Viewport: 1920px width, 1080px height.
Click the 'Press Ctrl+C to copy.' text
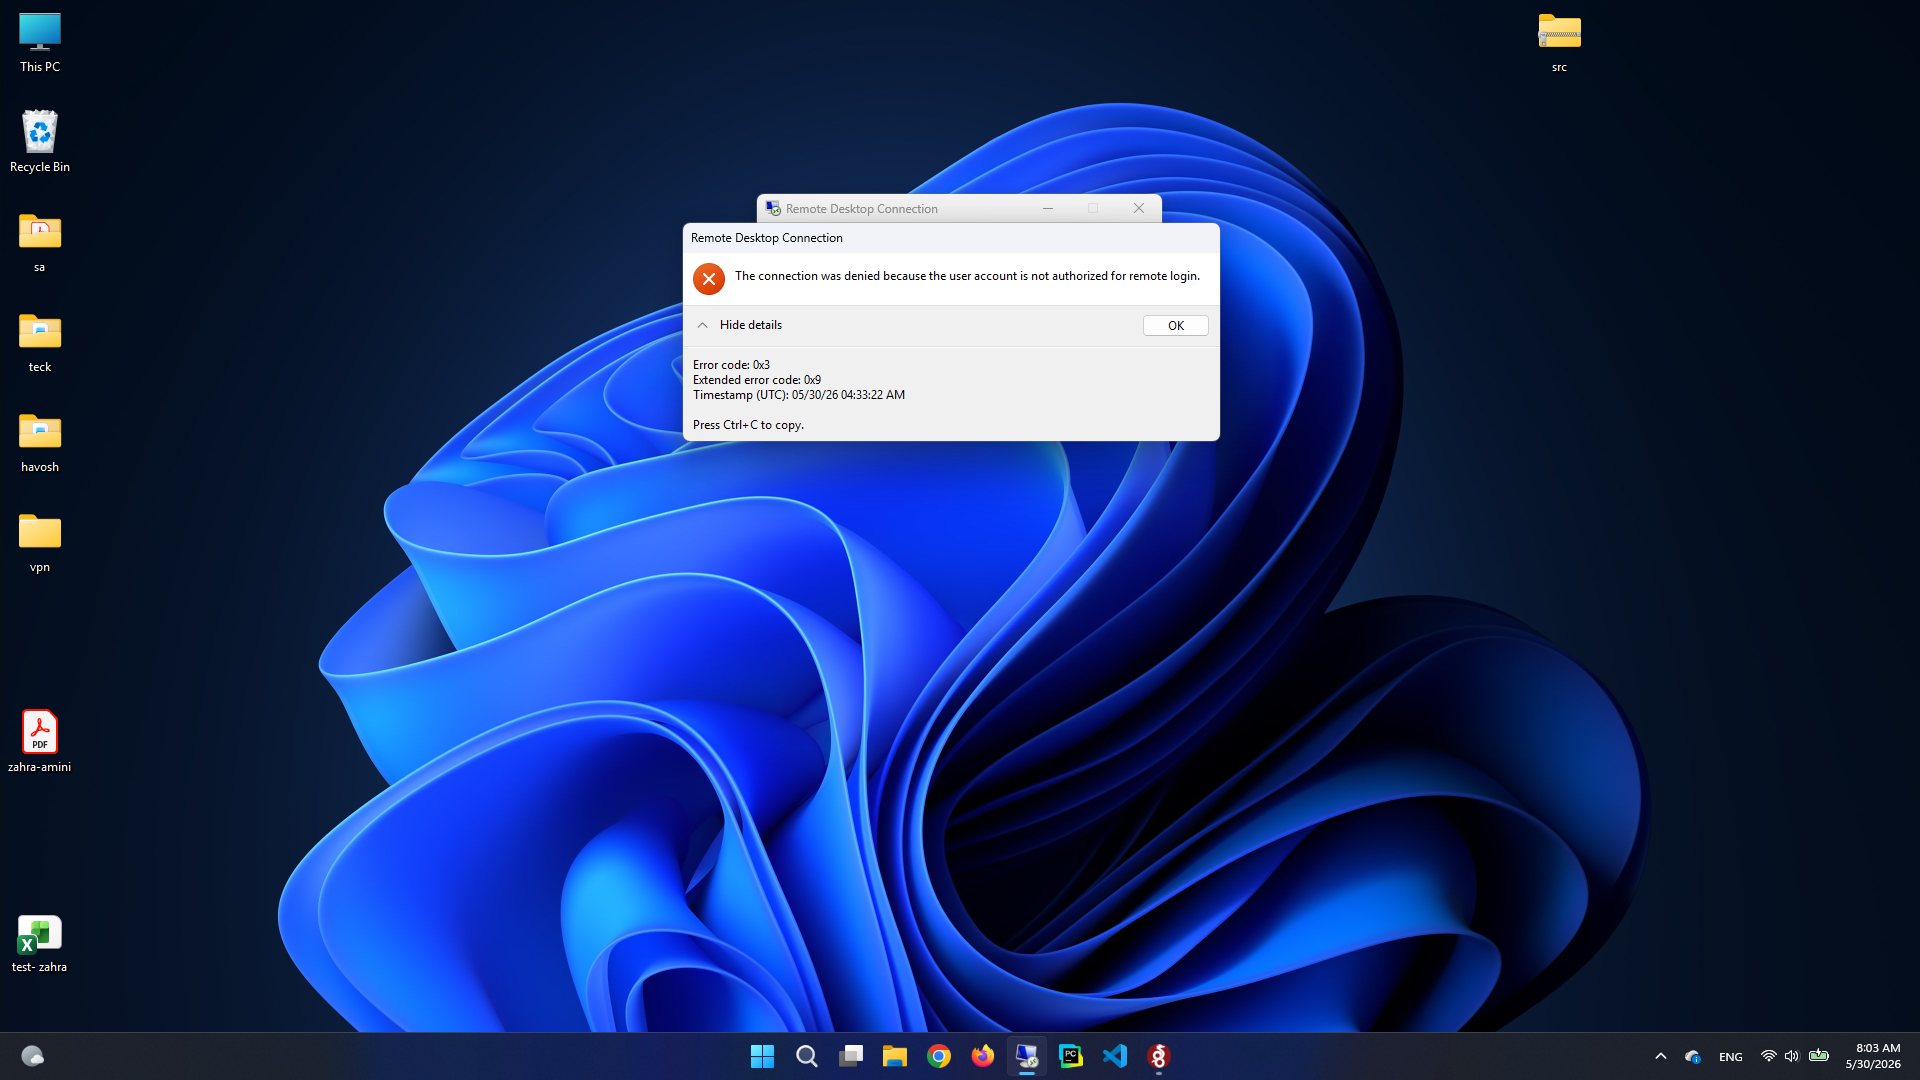(748, 425)
